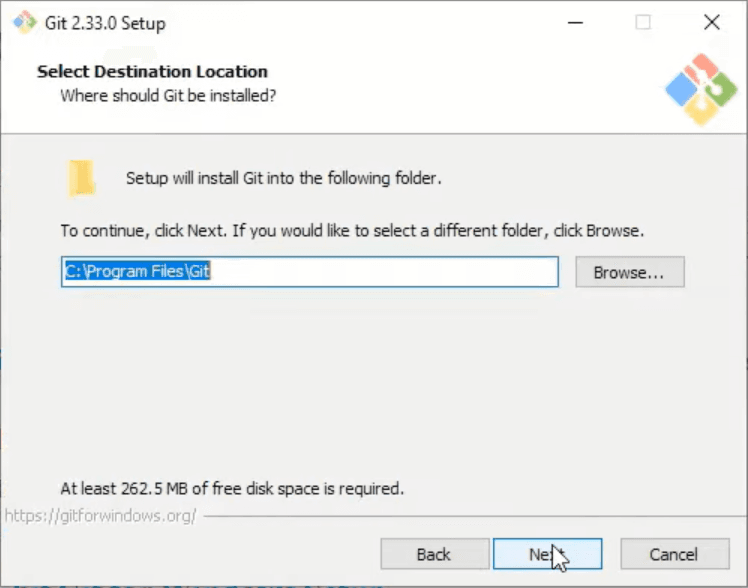Click the "Setup will install Git" text

(283, 179)
